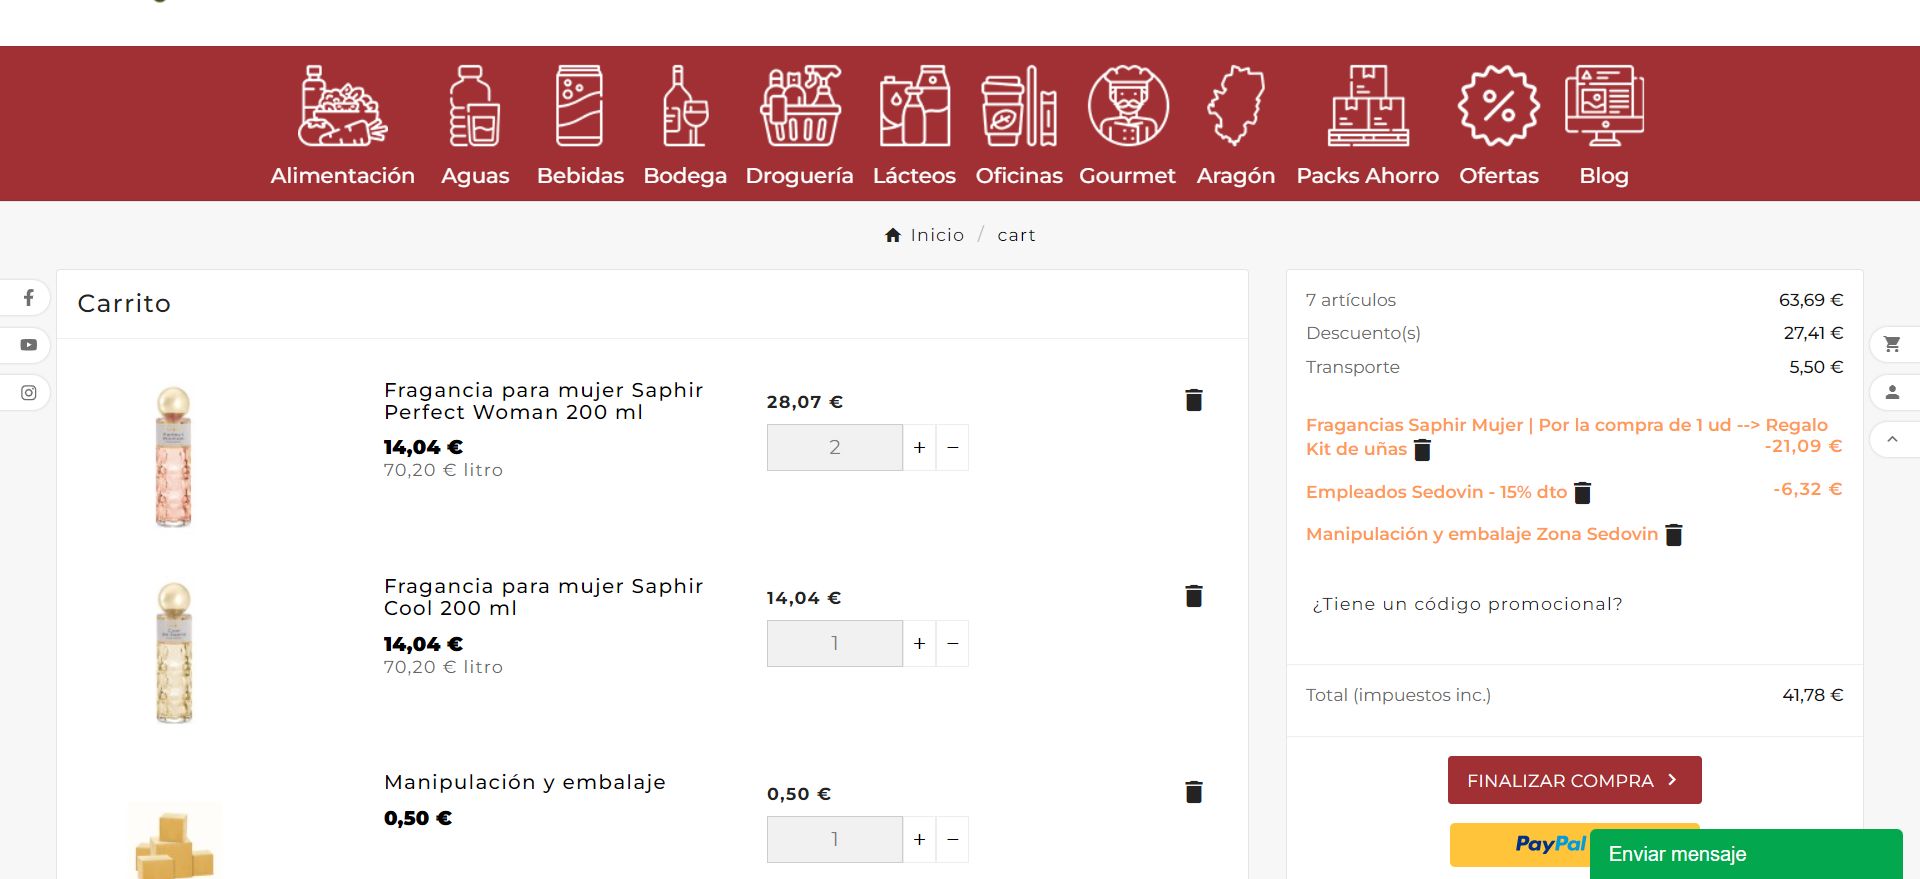Screen dimensions: 1920x879
Task: Decrease quantity of Manipulación y embalaje
Action: pyautogui.click(x=953, y=839)
